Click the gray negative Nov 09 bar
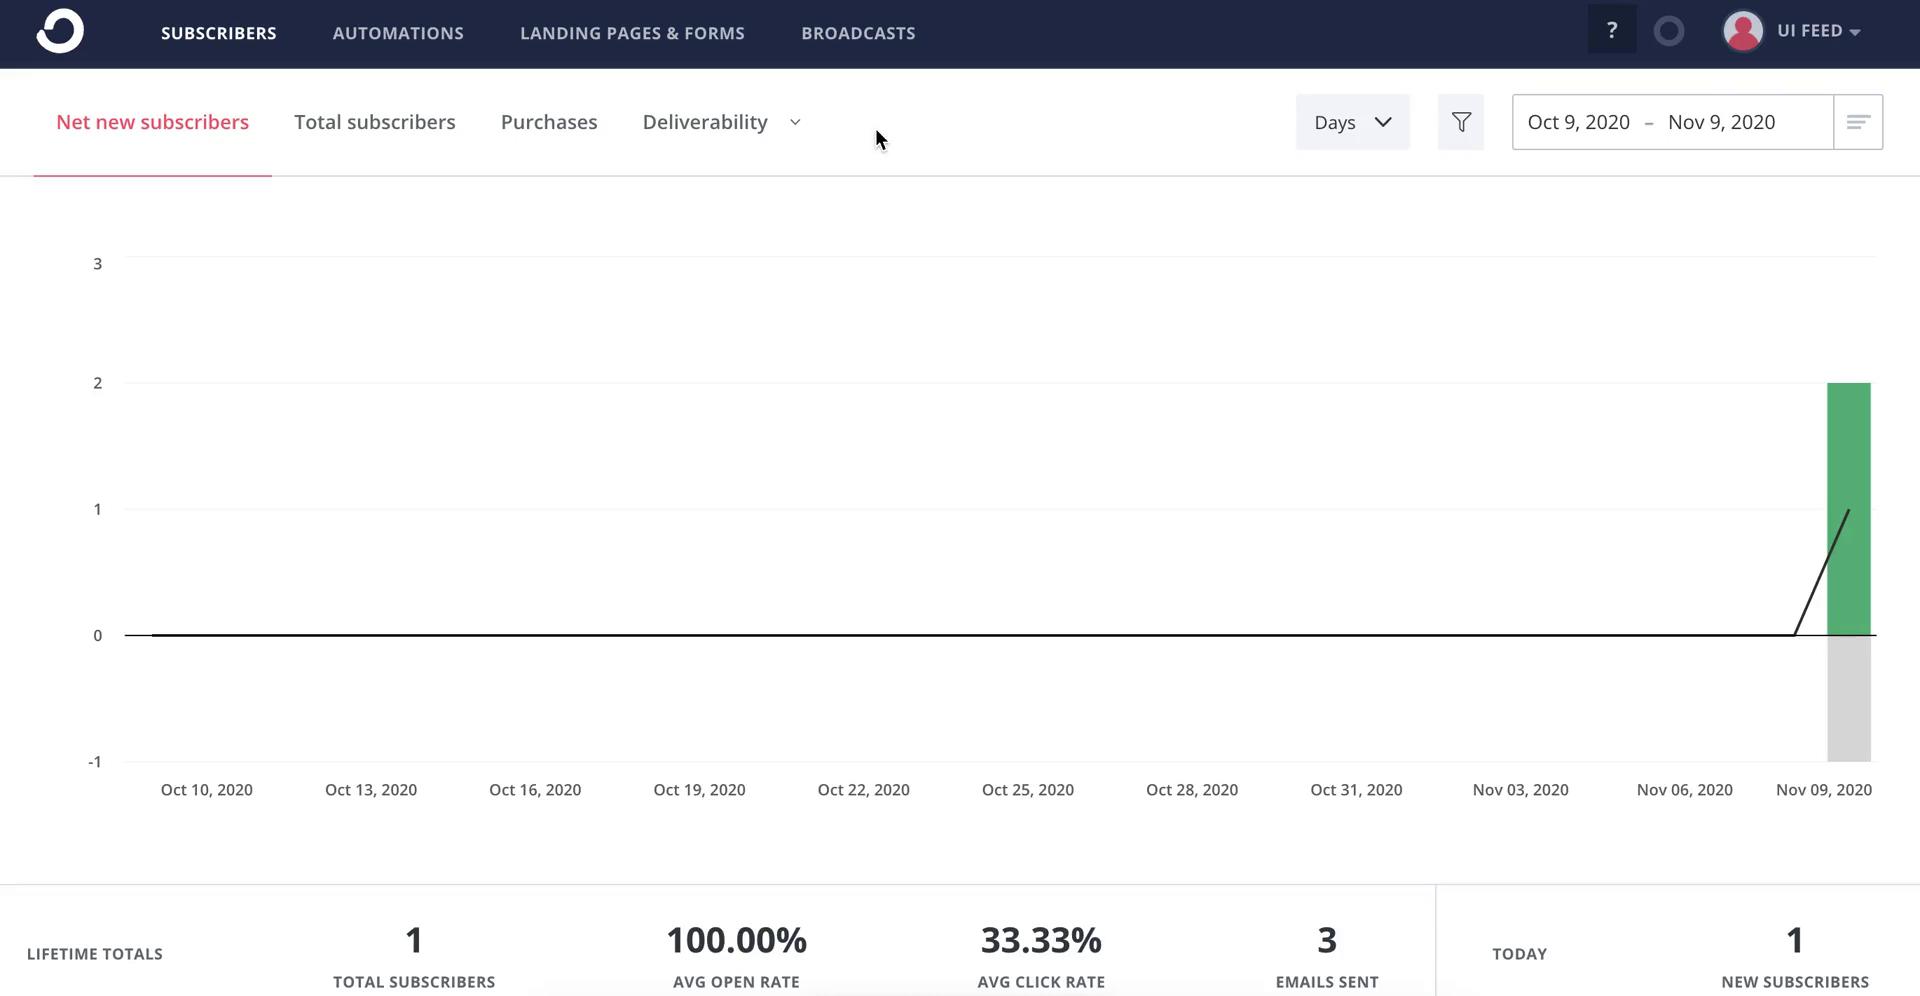The image size is (1920, 996). [1849, 698]
